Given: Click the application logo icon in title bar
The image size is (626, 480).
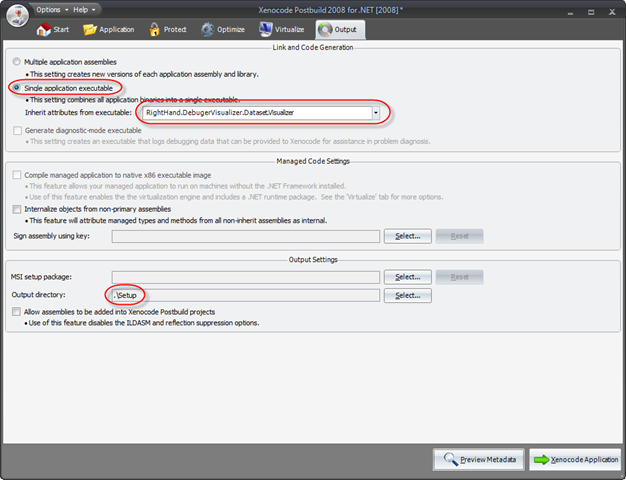Looking at the screenshot, I should coord(17,9).
